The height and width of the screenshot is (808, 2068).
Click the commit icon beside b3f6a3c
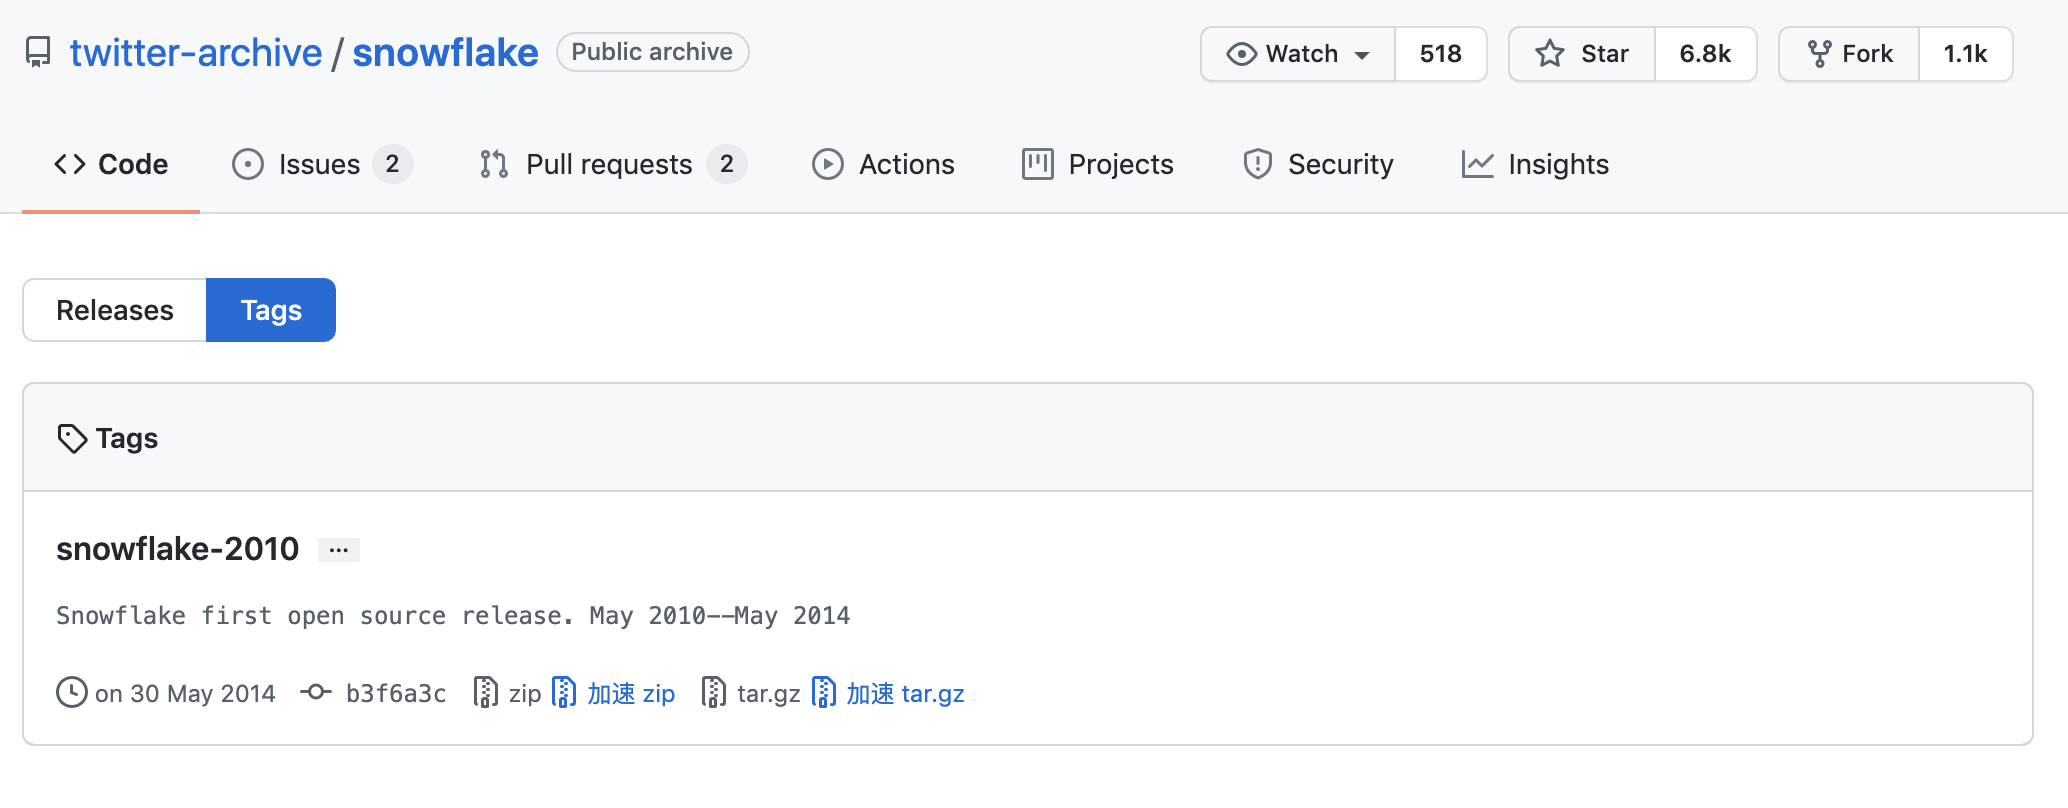(316, 692)
